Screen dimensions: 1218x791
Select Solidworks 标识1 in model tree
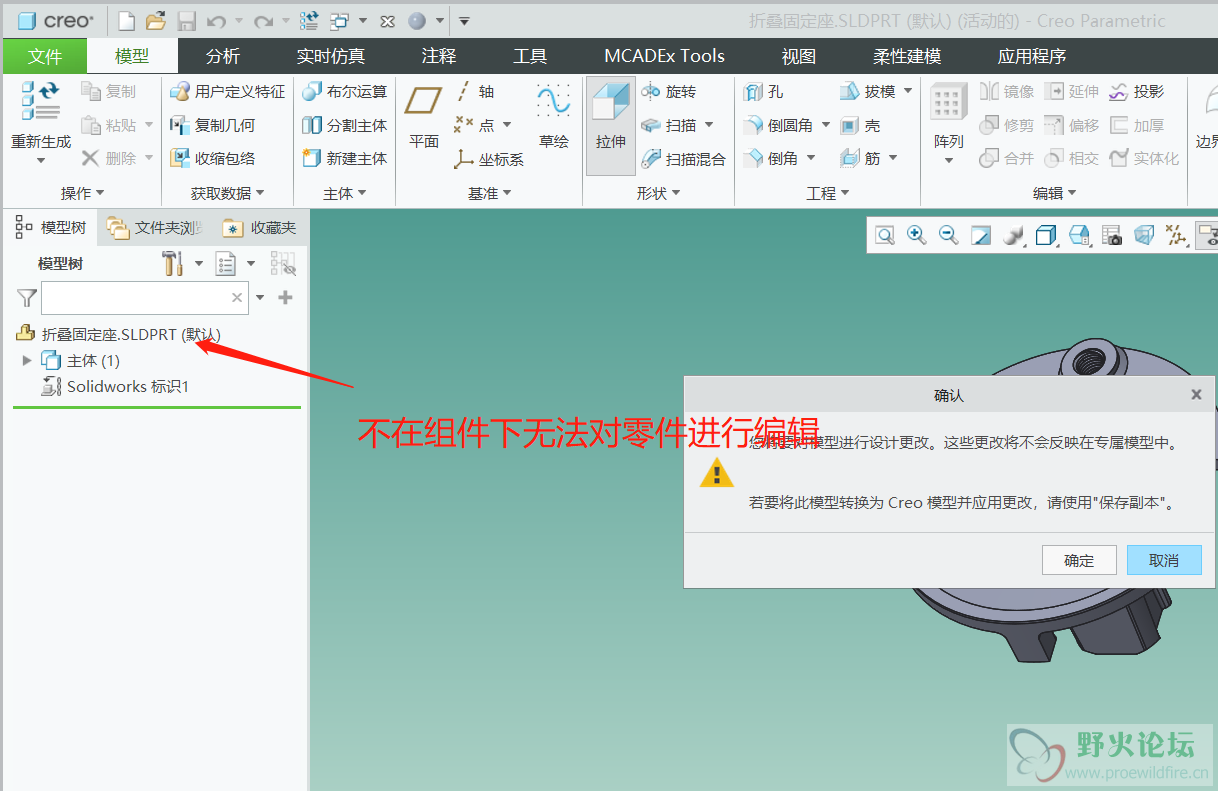click(115, 386)
